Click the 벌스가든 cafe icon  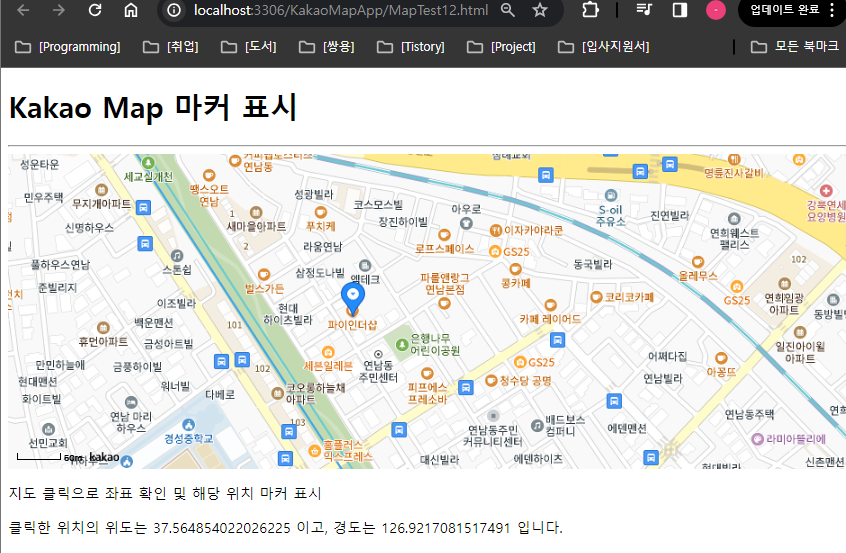pos(264,275)
